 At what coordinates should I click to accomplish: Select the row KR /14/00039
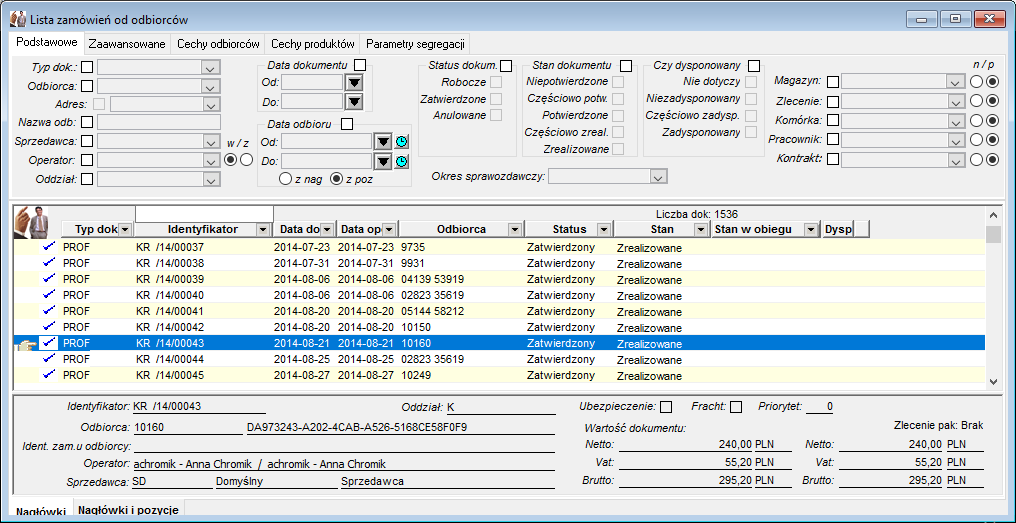pos(499,279)
